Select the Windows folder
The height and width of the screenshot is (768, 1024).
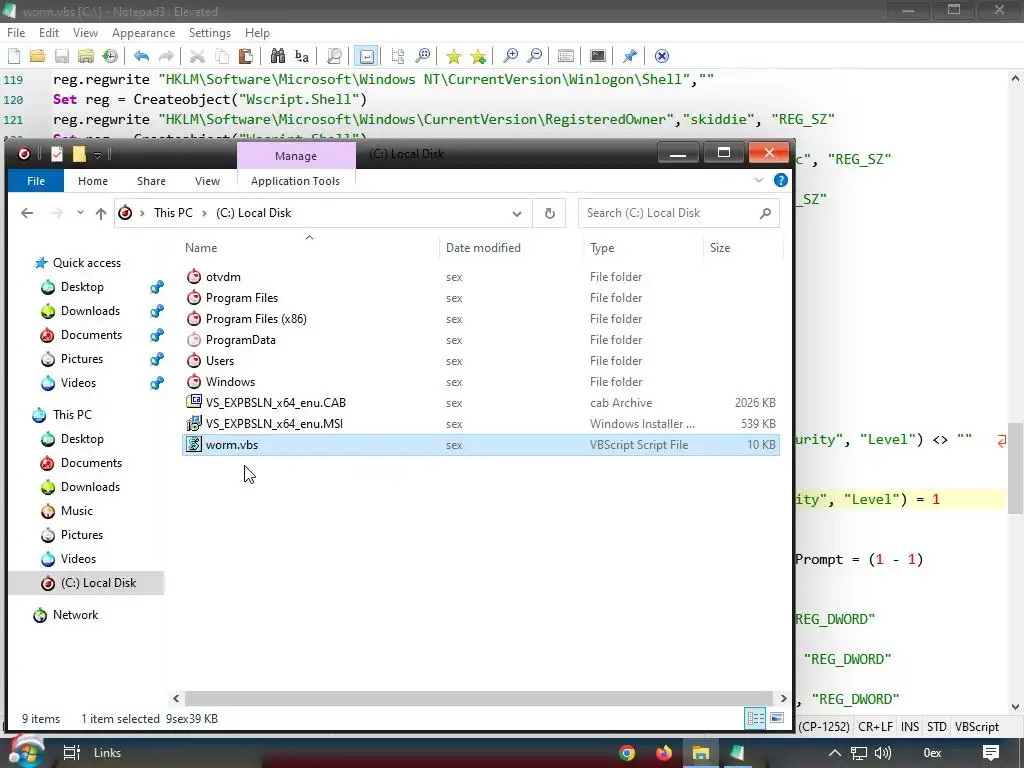pos(480,382)
